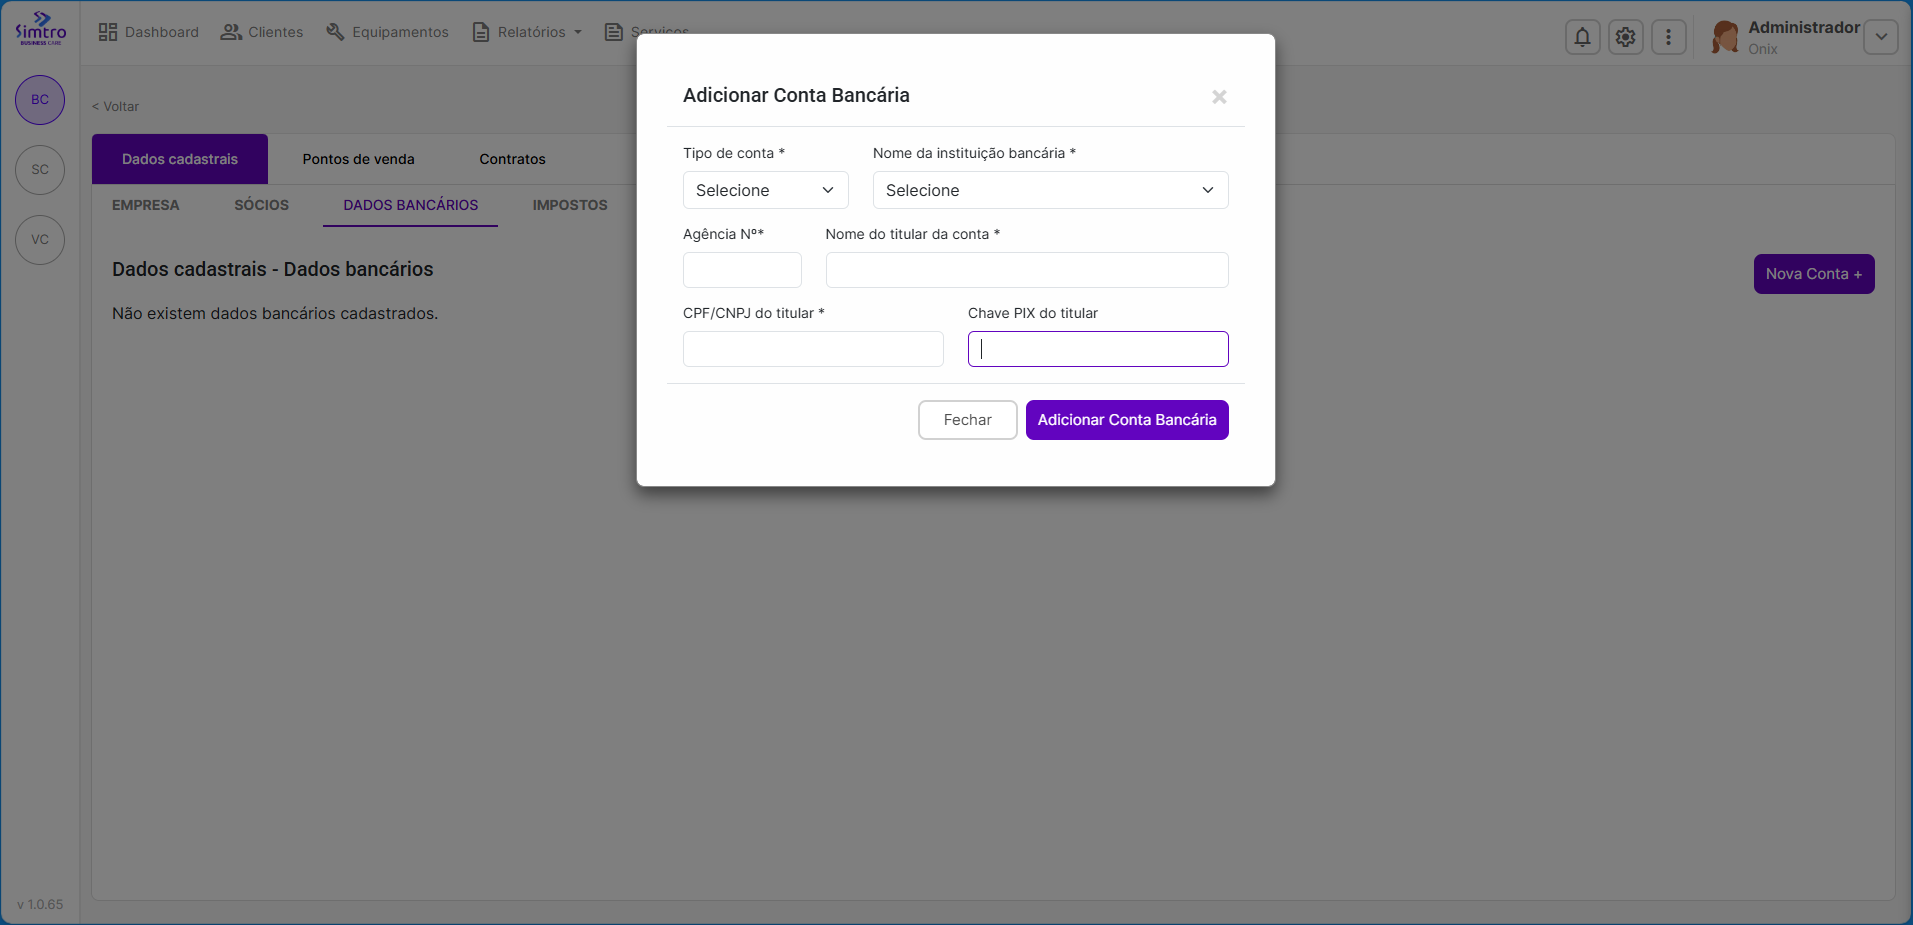Click the notifications bell icon
Screen dimensions: 1913x925
(x=1582, y=37)
